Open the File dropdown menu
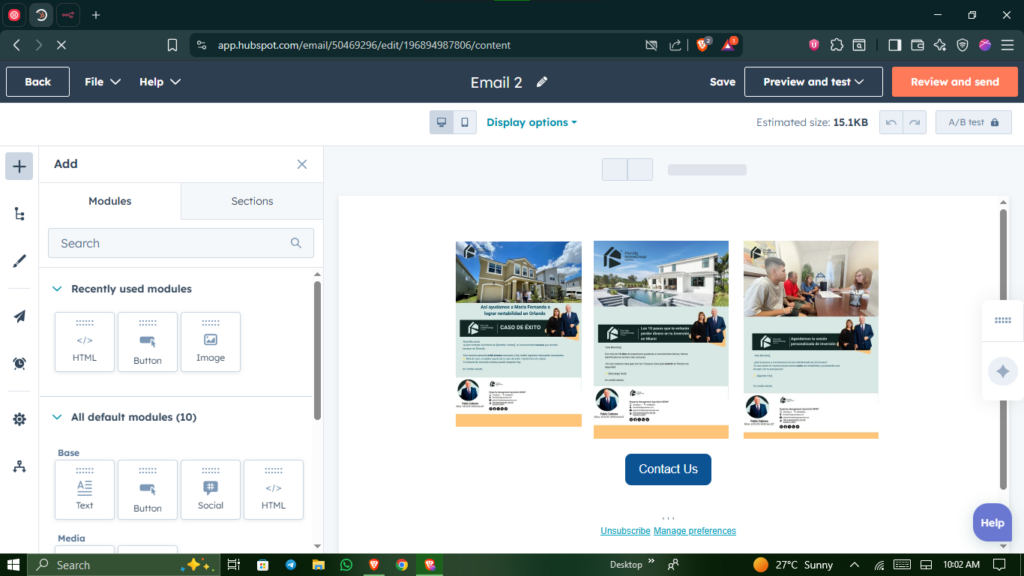 pos(103,82)
